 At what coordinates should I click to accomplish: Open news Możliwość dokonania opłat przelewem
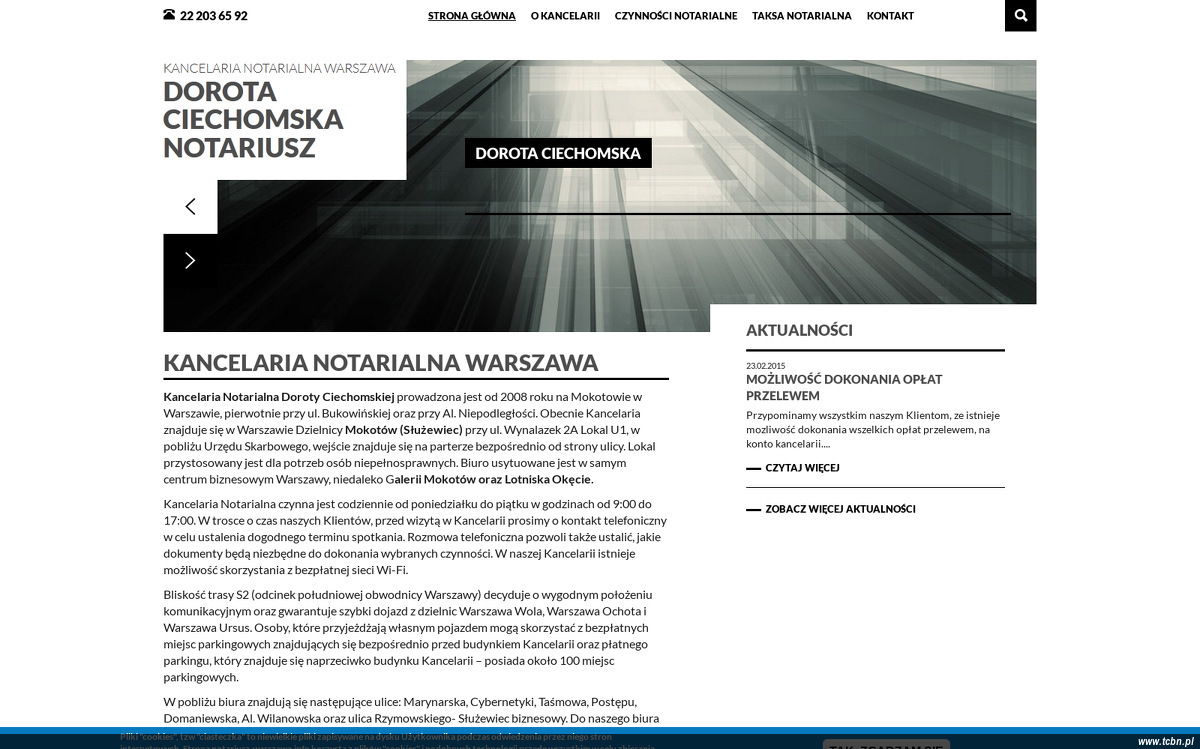click(x=844, y=387)
